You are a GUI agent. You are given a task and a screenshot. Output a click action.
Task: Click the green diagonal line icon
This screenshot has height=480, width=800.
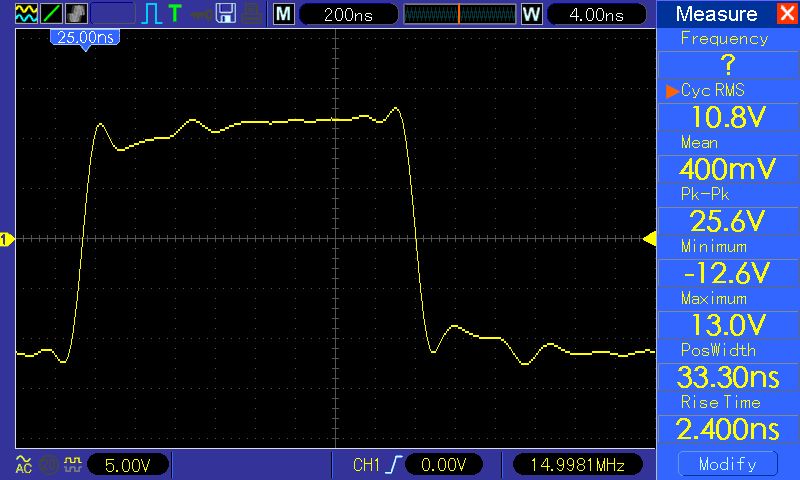[x=51, y=14]
